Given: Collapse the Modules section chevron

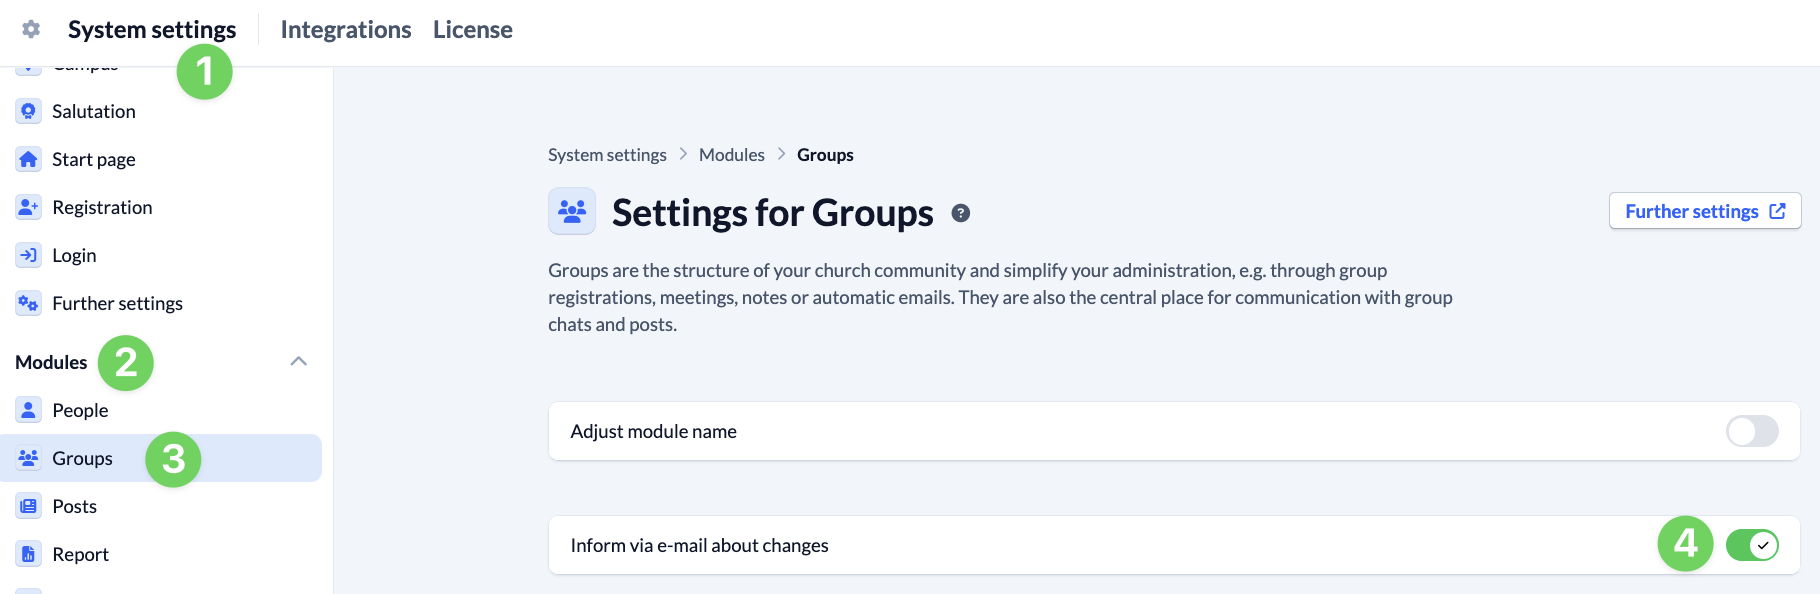Looking at the screenshot, I should click(298, 361).
